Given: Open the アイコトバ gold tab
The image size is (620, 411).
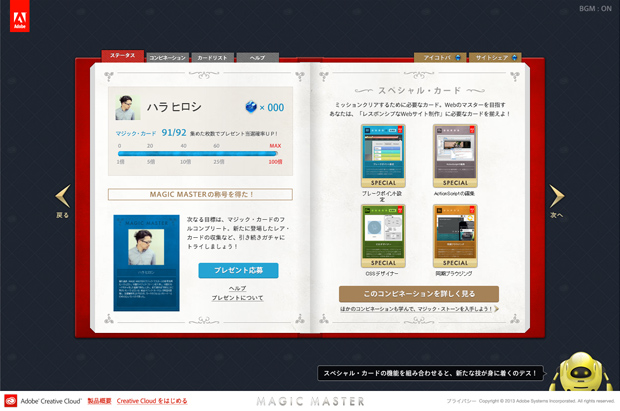Looking at the screenshot, I should [x=440, y=58].
